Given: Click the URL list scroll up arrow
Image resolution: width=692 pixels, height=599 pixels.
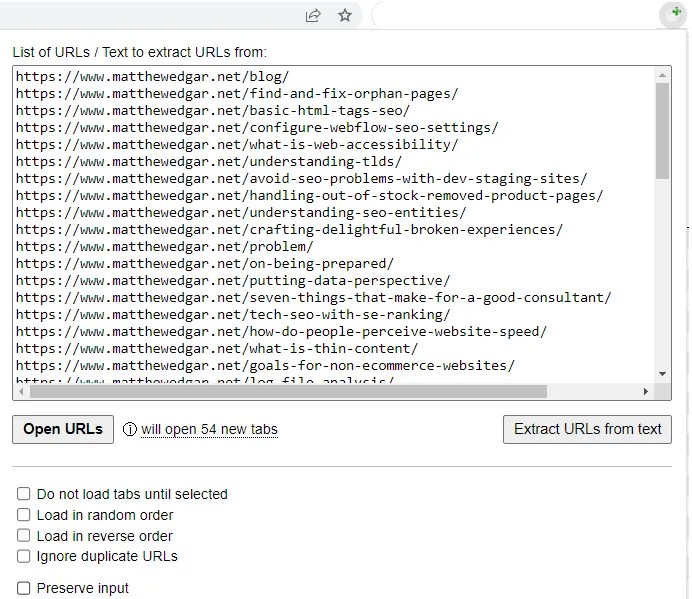Looking at the screenshot, I should (x=662, y=75).
